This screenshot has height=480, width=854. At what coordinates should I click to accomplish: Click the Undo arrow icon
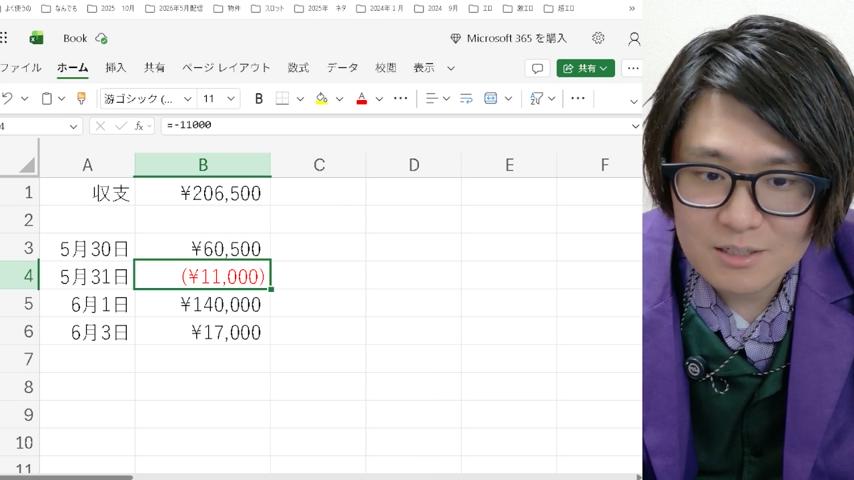[7, 99]
